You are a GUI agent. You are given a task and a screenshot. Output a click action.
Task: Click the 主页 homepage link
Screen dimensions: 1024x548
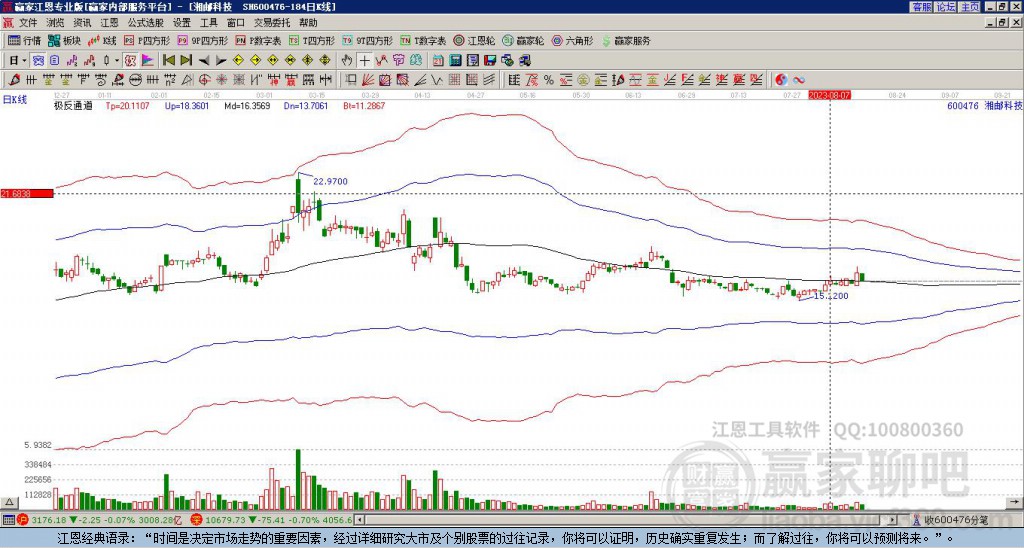pos(969,7)
